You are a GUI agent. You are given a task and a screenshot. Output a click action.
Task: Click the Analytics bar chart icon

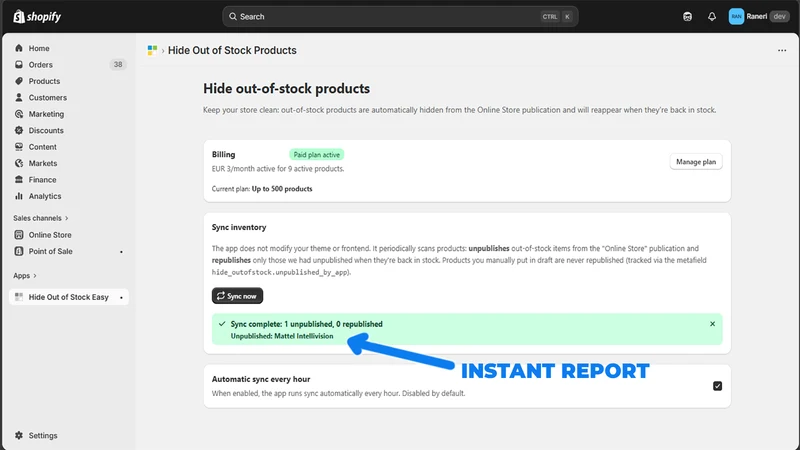tap(19, 196)
